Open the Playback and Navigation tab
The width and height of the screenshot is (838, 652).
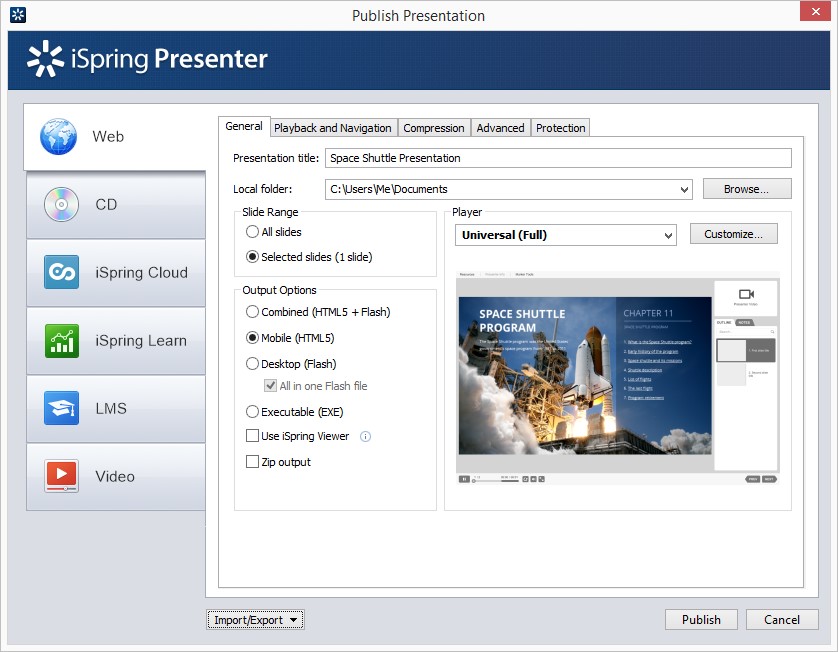[x=333, y=128]
